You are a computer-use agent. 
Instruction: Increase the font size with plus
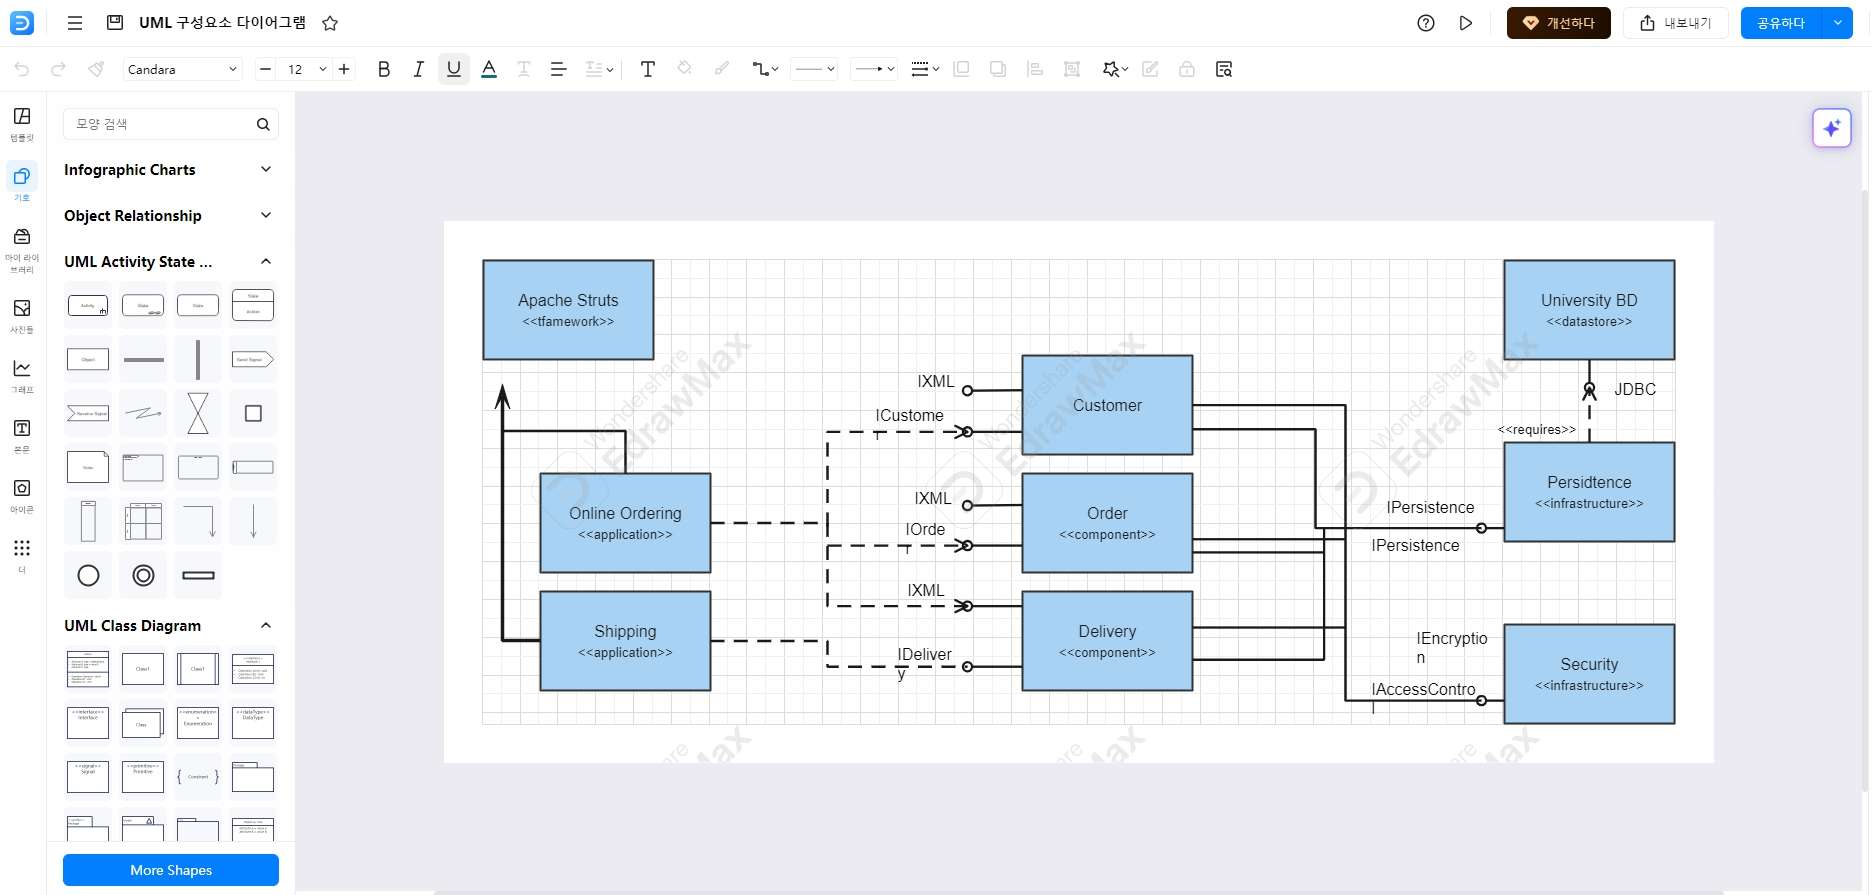click(x=344, y=69)
